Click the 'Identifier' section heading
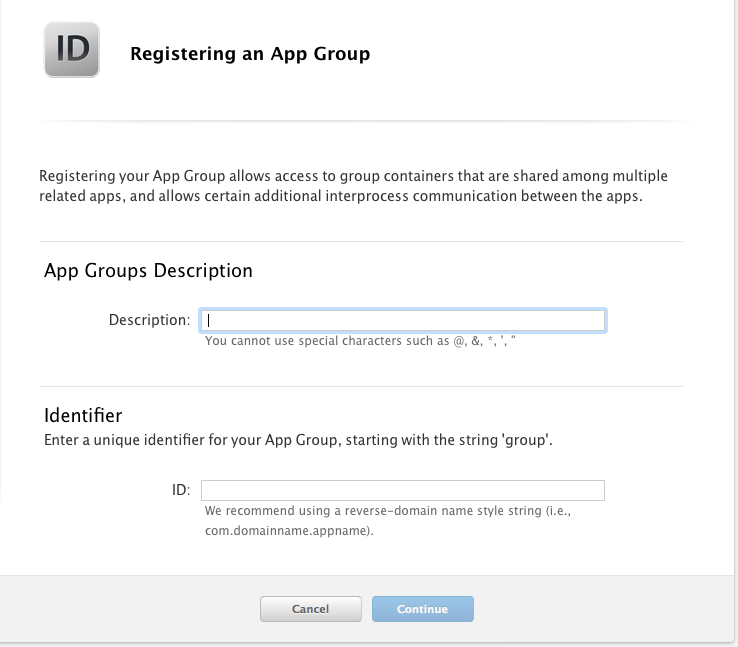The width and height of the screenshot is (738, 647). click(83, 415)
